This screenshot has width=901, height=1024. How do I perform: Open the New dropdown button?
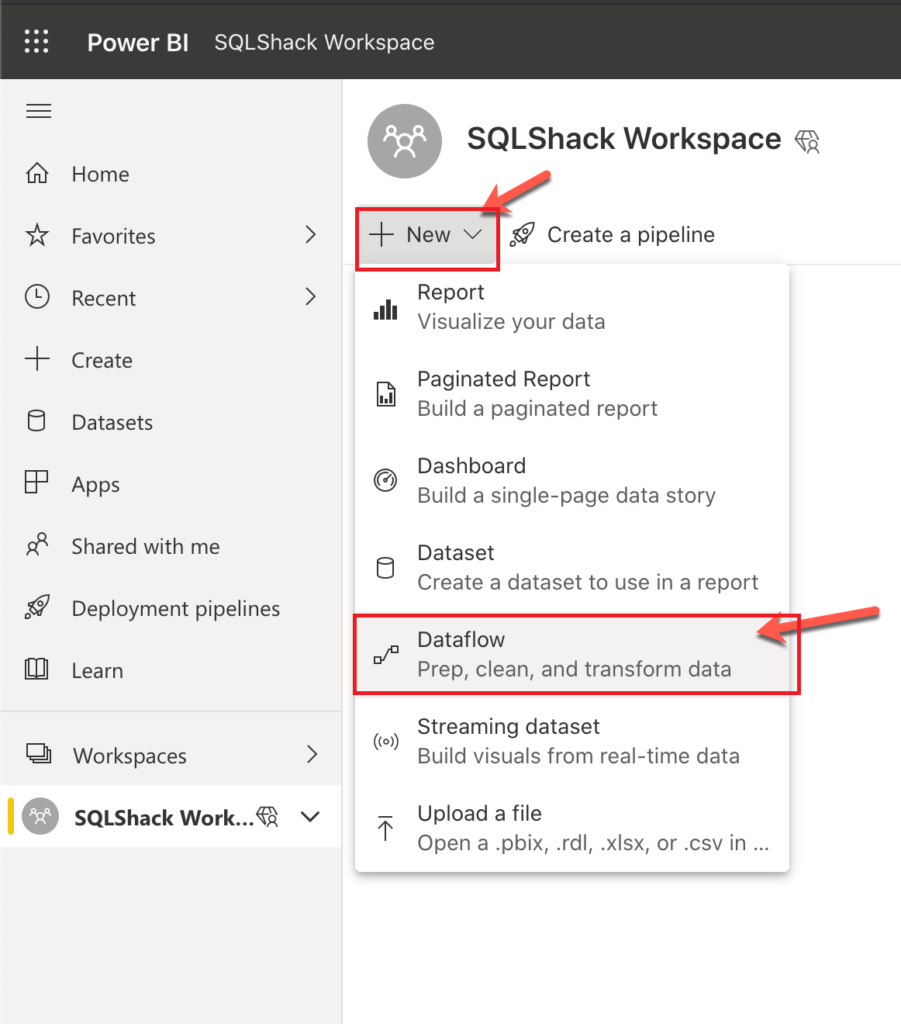coord(428,237)
